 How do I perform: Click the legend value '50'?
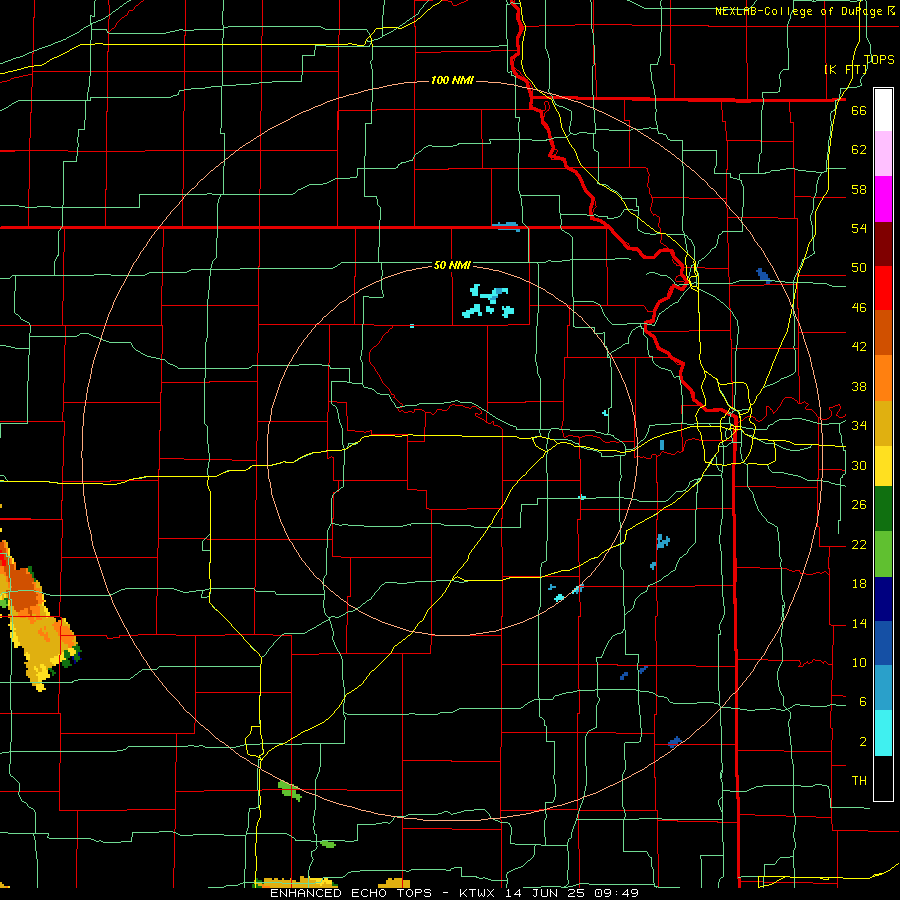[x=859, y=268]
